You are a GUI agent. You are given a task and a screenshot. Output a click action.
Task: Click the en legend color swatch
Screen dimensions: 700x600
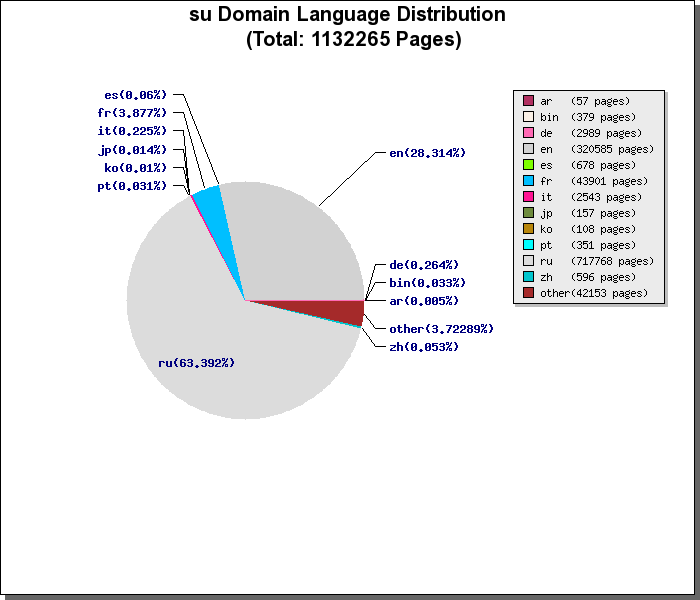[x=528, y=149]
